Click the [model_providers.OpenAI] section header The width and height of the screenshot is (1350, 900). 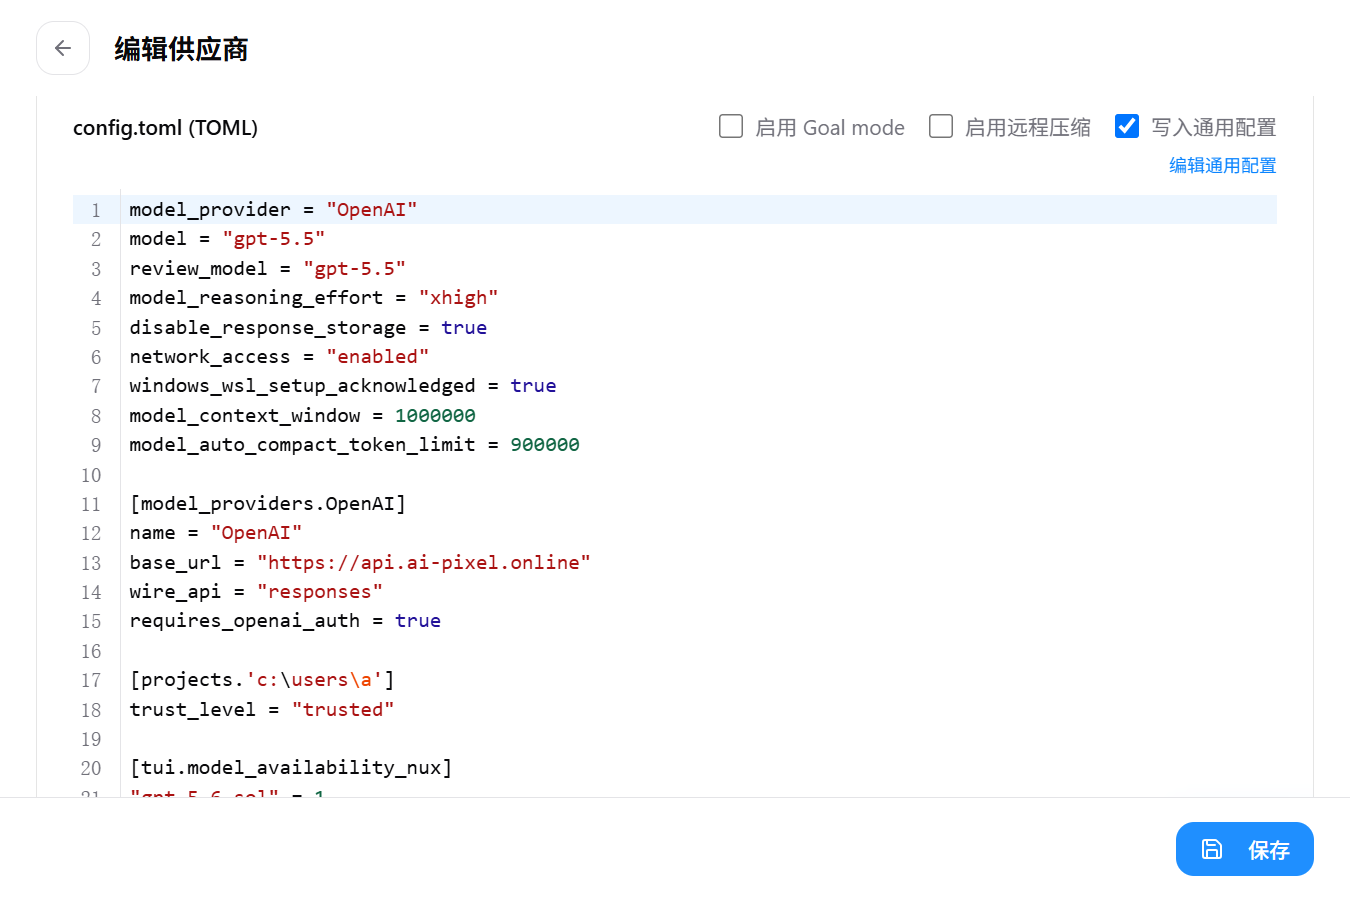268,504
